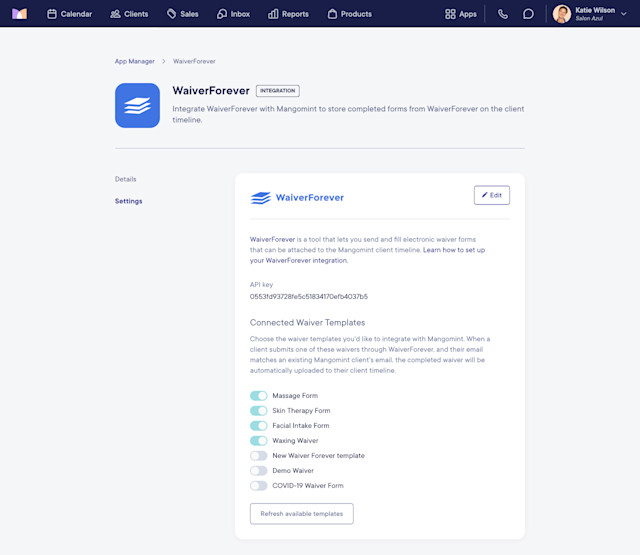Screen dimensions: 640x555
Task: Click the WaiverForever breadcrumb
Action: [194, 61]
